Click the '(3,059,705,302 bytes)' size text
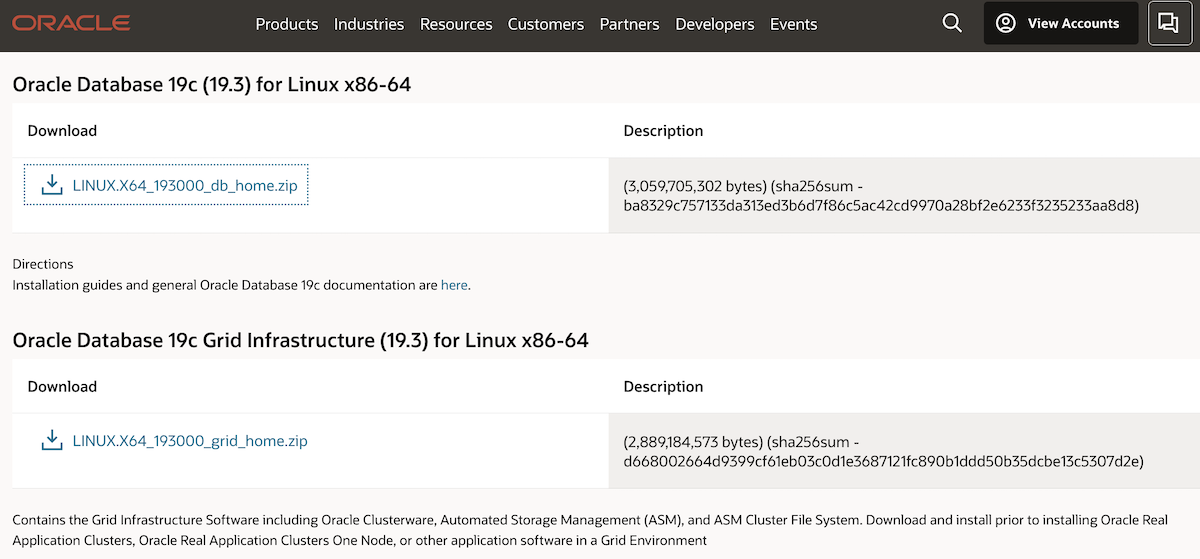The image size is (1200, 559). [697, 186]
